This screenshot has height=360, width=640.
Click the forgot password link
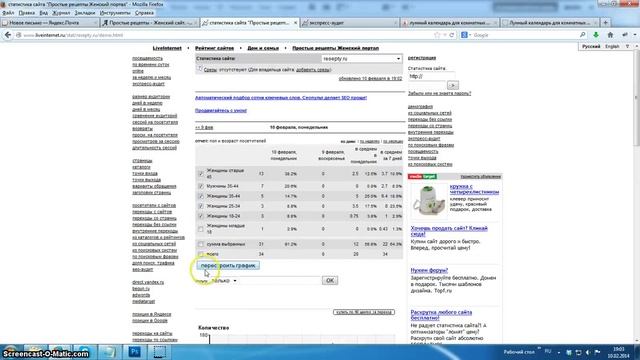coord(440,93)
